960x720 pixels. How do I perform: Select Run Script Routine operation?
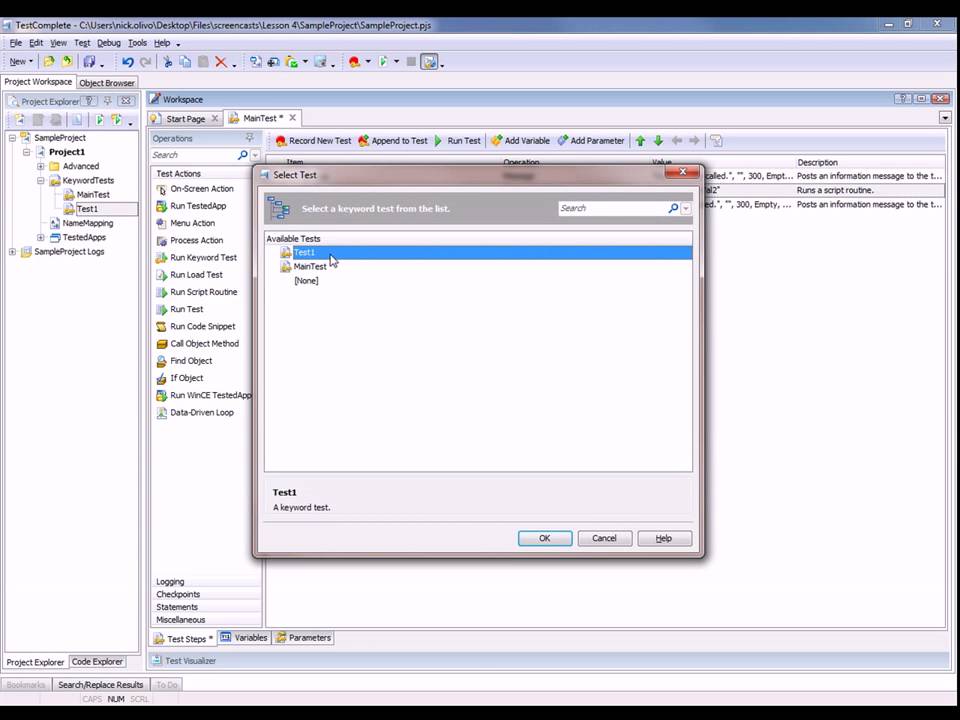coord(196,292)
